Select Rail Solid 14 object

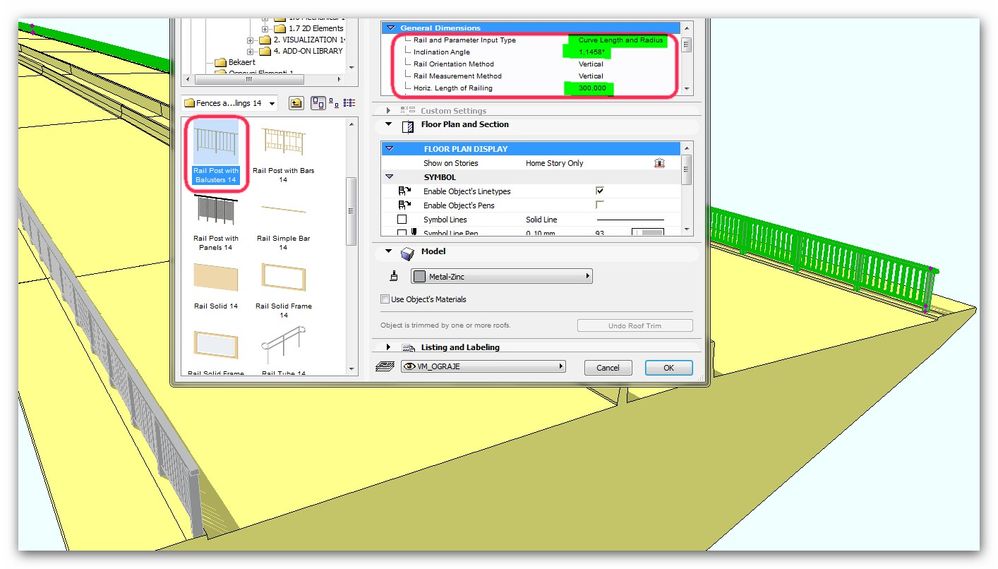216,286
